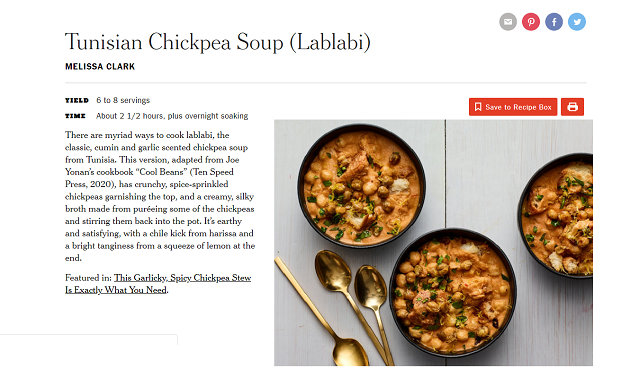630x378 pixels.
Task: Open the Garlicky, Spicy Chickpea Stew article link
Action: pyautogui.click(x=158, y=284)
